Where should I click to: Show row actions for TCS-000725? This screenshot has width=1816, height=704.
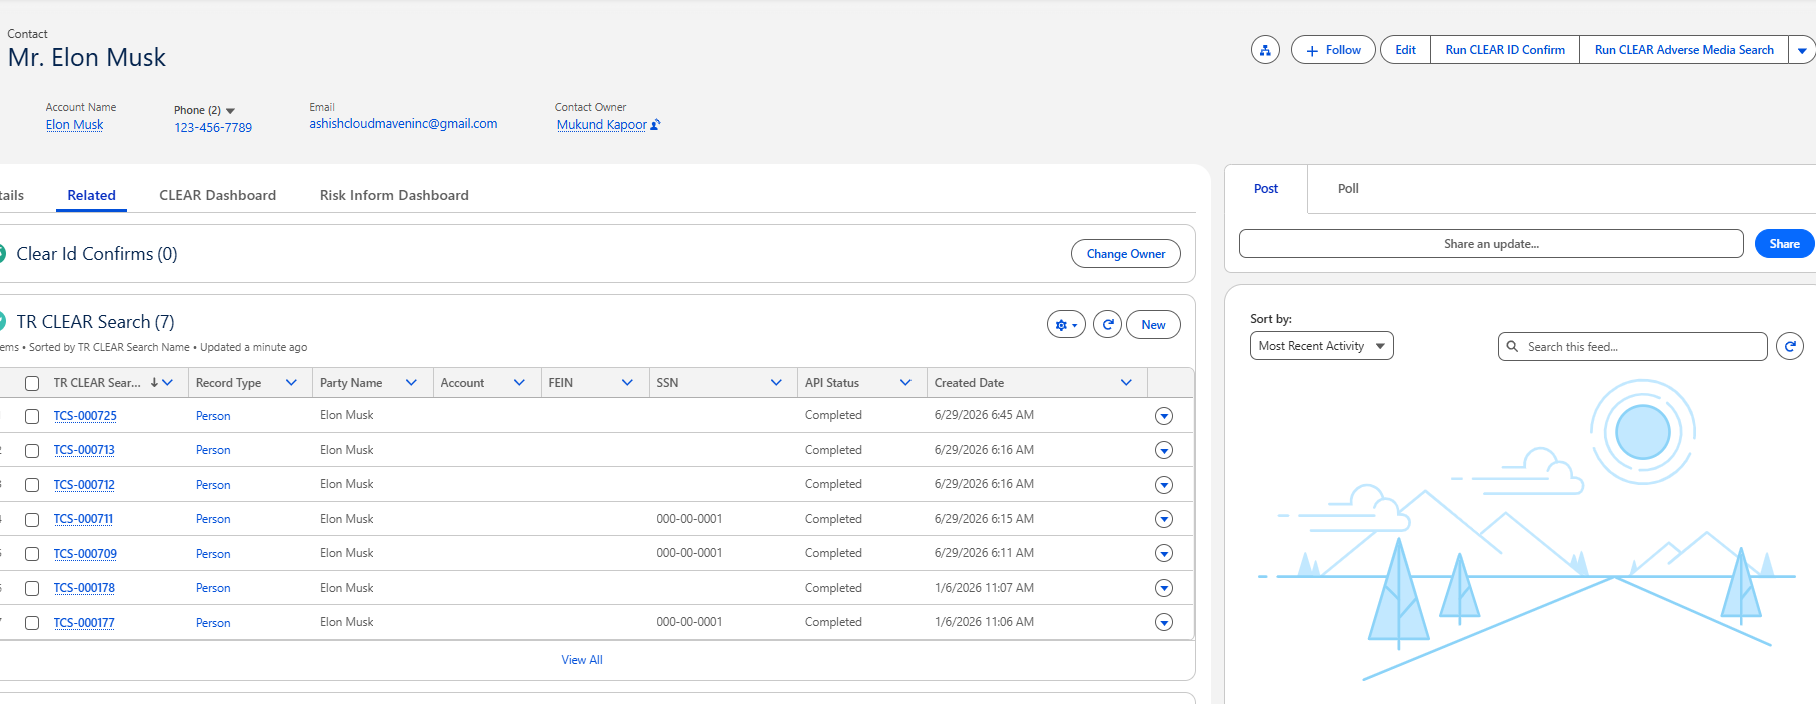coord(1163,416)
